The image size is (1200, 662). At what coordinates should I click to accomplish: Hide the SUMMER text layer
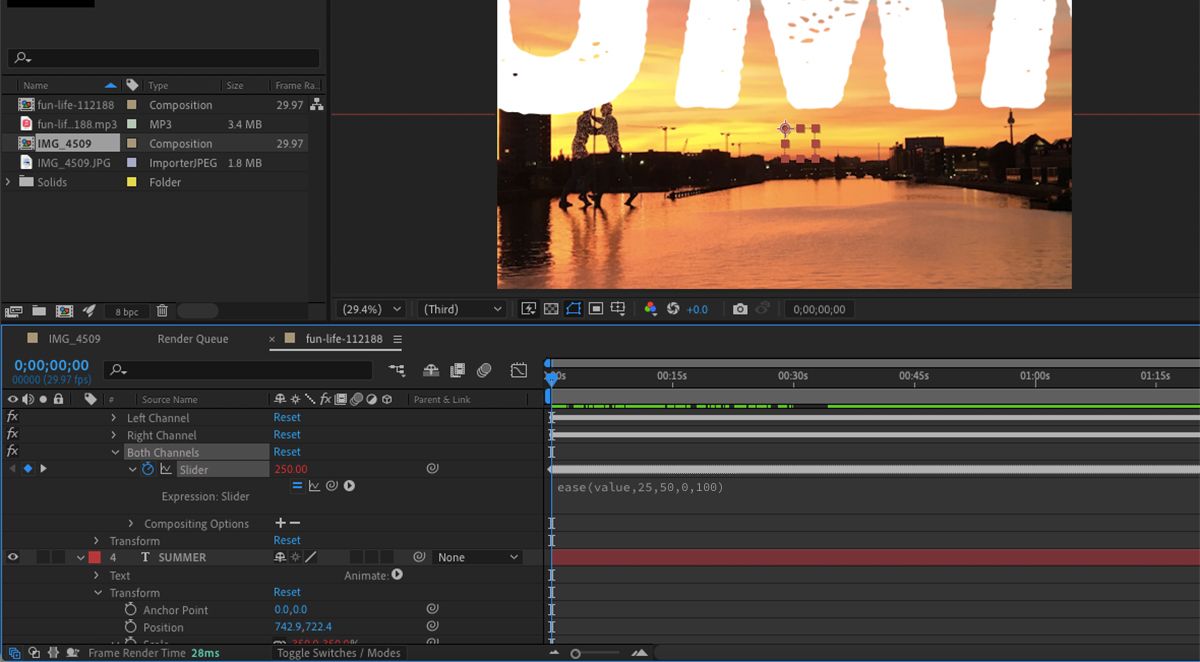click(12, 557)
